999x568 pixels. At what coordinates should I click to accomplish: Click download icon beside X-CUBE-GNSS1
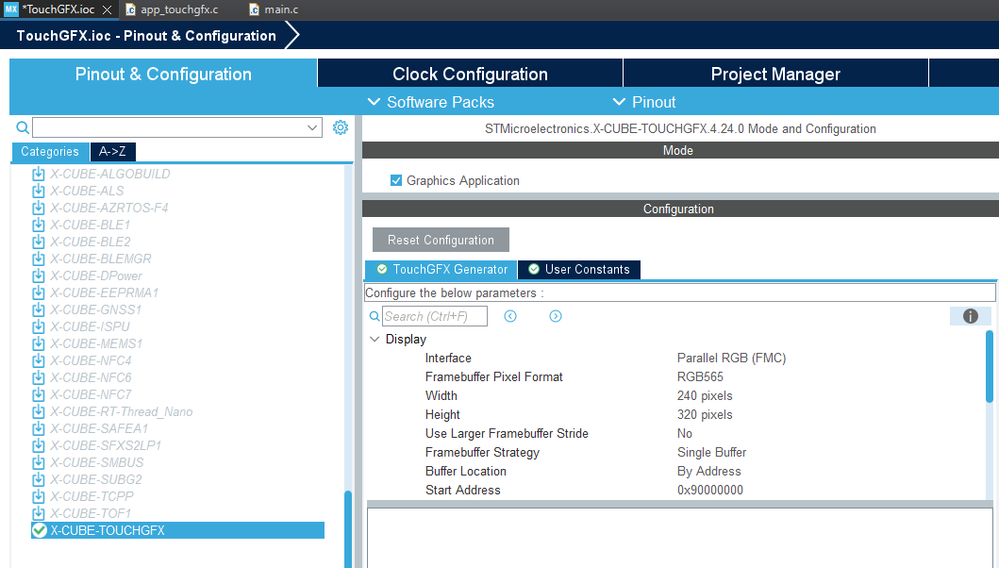[38, 309]
